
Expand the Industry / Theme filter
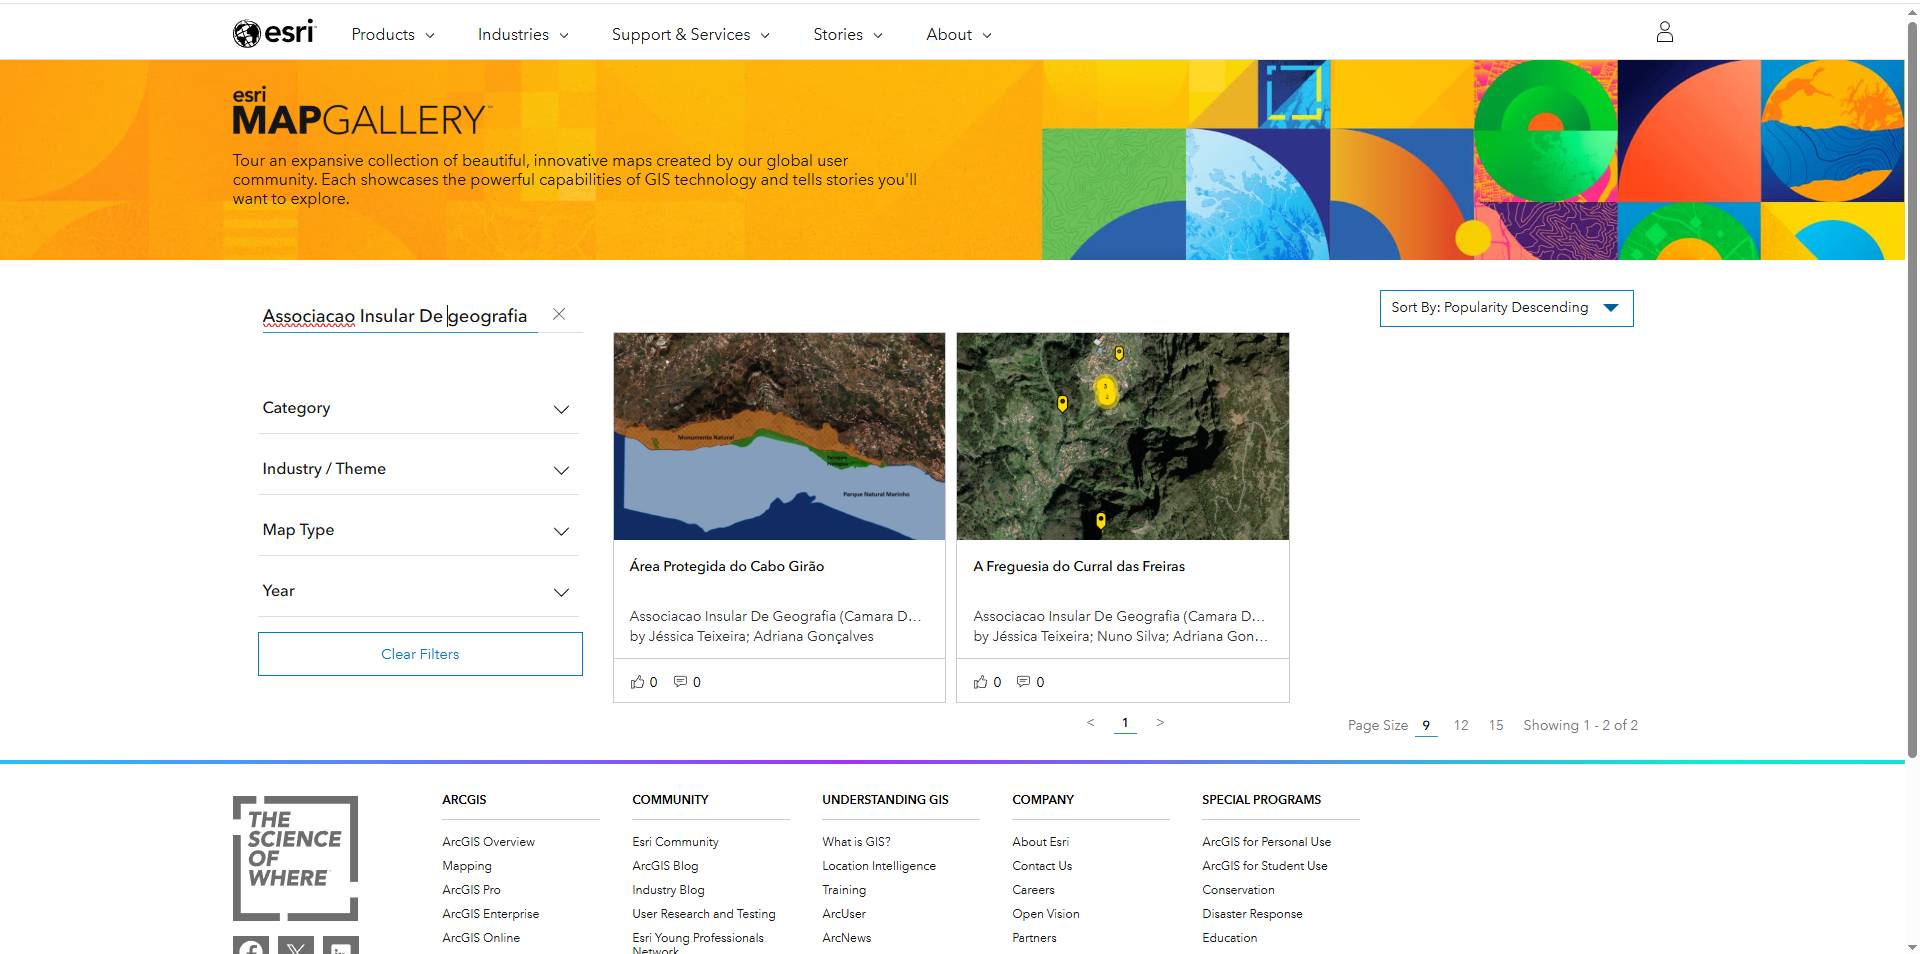coord(418,469)
